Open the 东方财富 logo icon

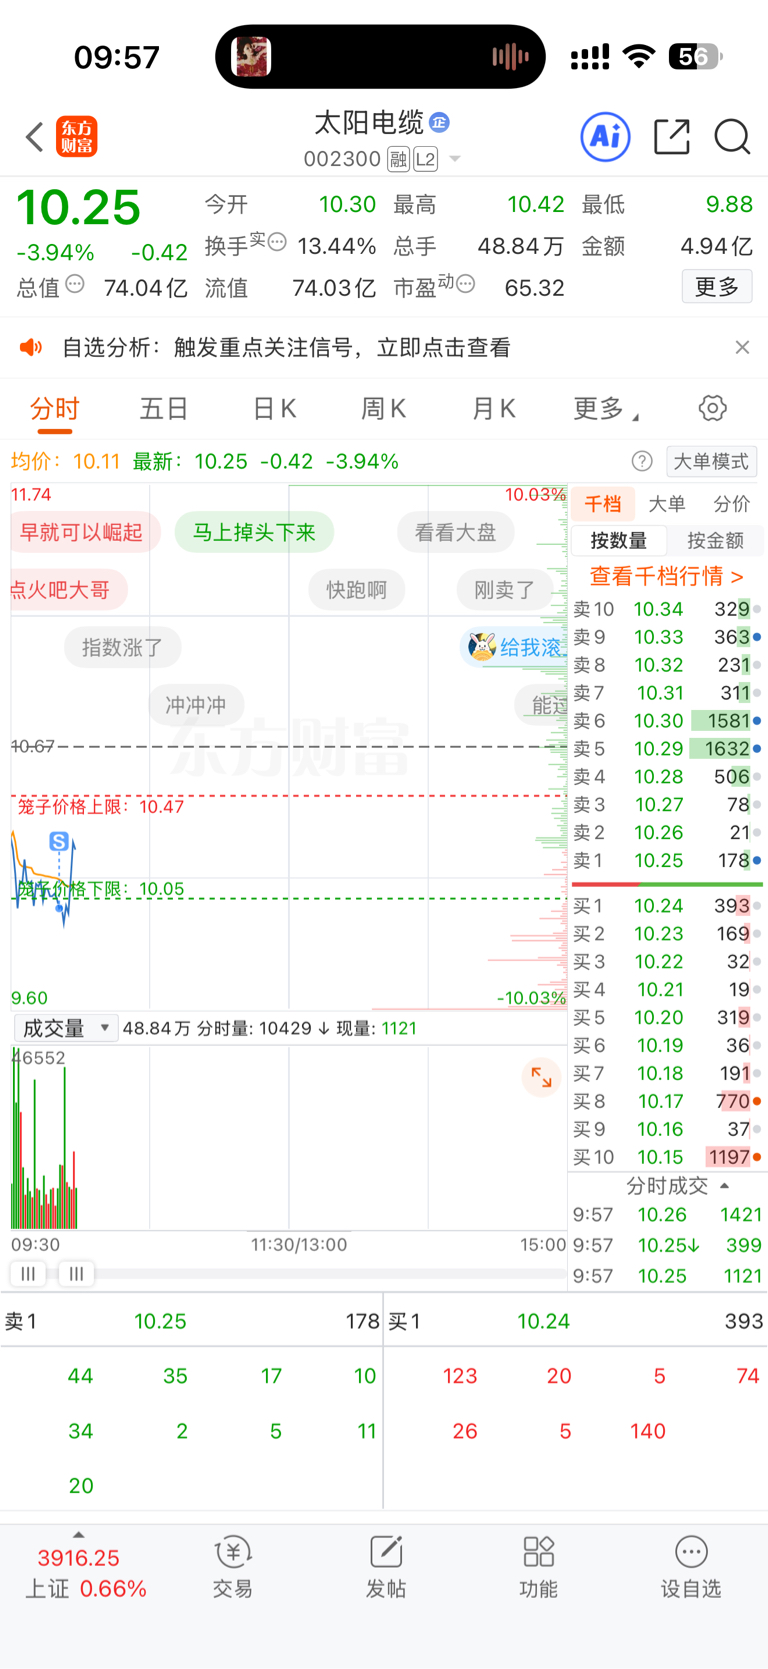tap(77, 137)
